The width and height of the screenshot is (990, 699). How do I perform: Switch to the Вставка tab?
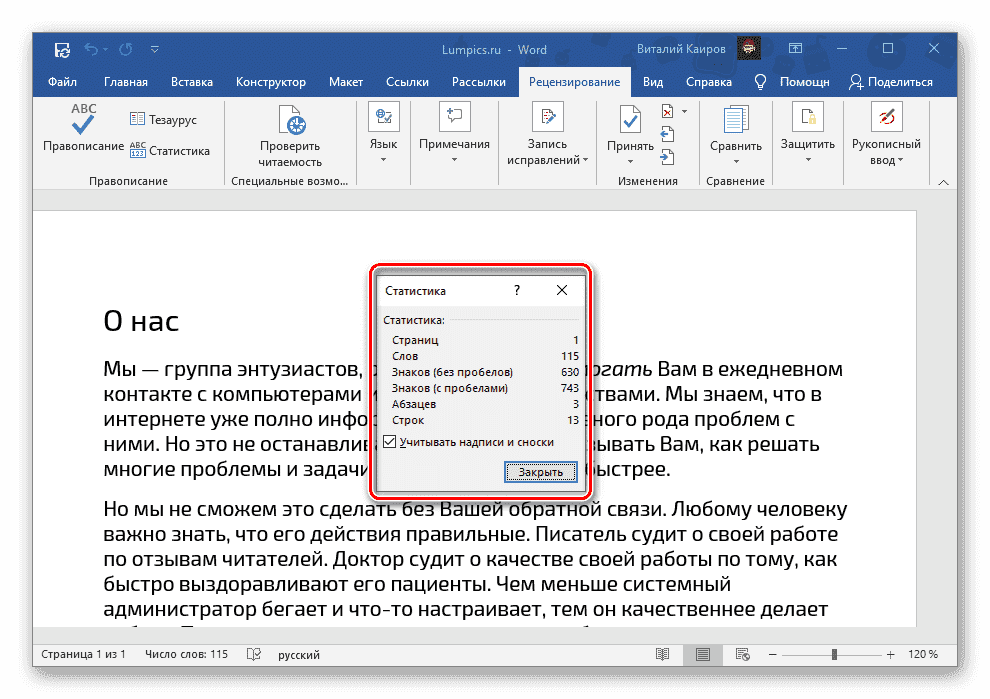click(x=192, y=82)
